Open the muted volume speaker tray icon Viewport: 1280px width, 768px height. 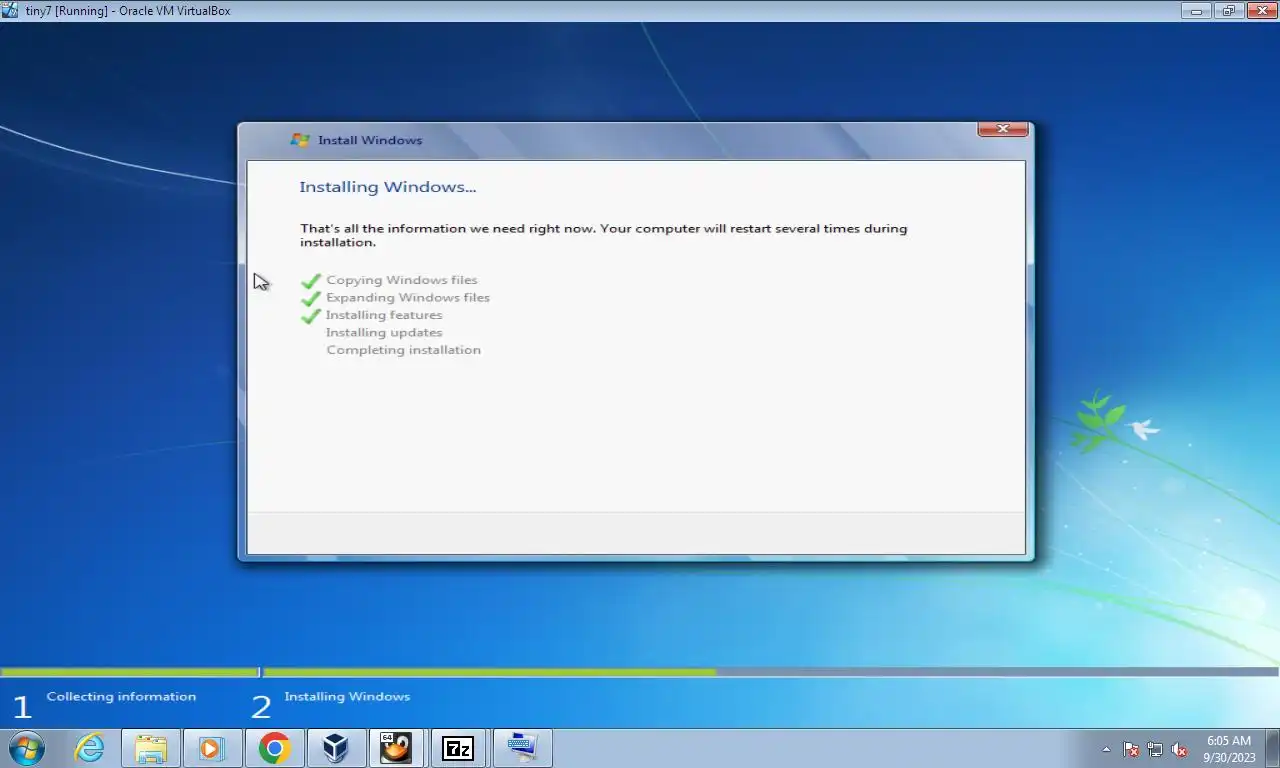coord(1179,749)
